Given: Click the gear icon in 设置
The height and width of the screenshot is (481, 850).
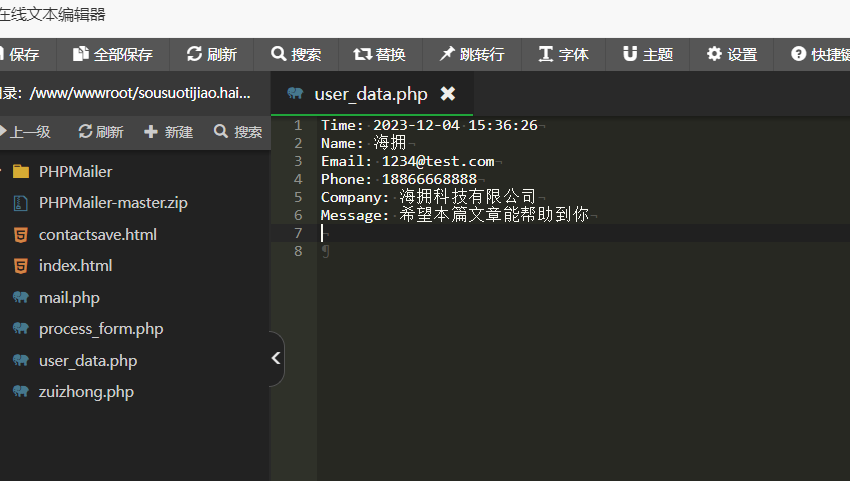Looking at the screenshot, I should (x=714, y=54).
